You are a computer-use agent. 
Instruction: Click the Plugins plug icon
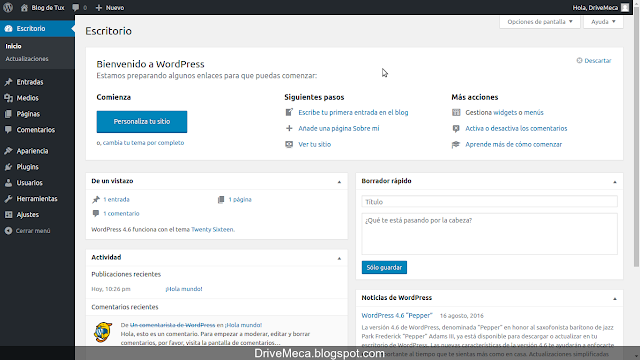[8, 167]
